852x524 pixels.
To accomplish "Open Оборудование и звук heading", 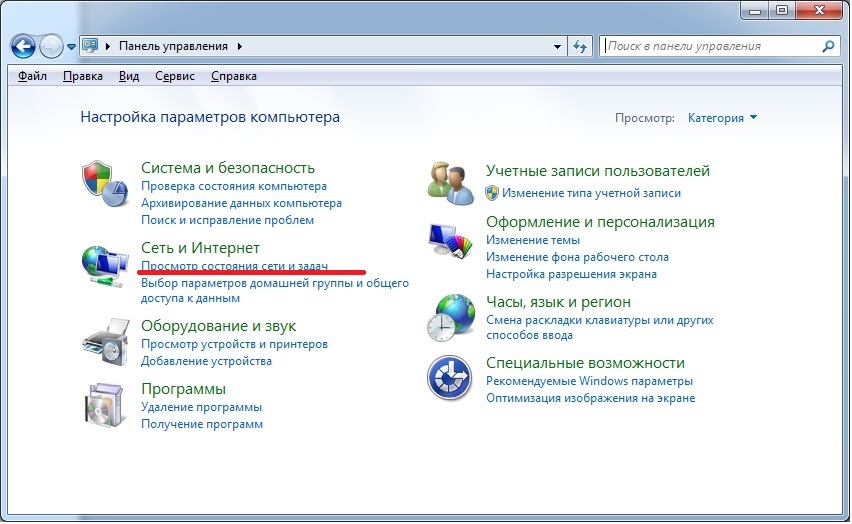I will [218, 326].
